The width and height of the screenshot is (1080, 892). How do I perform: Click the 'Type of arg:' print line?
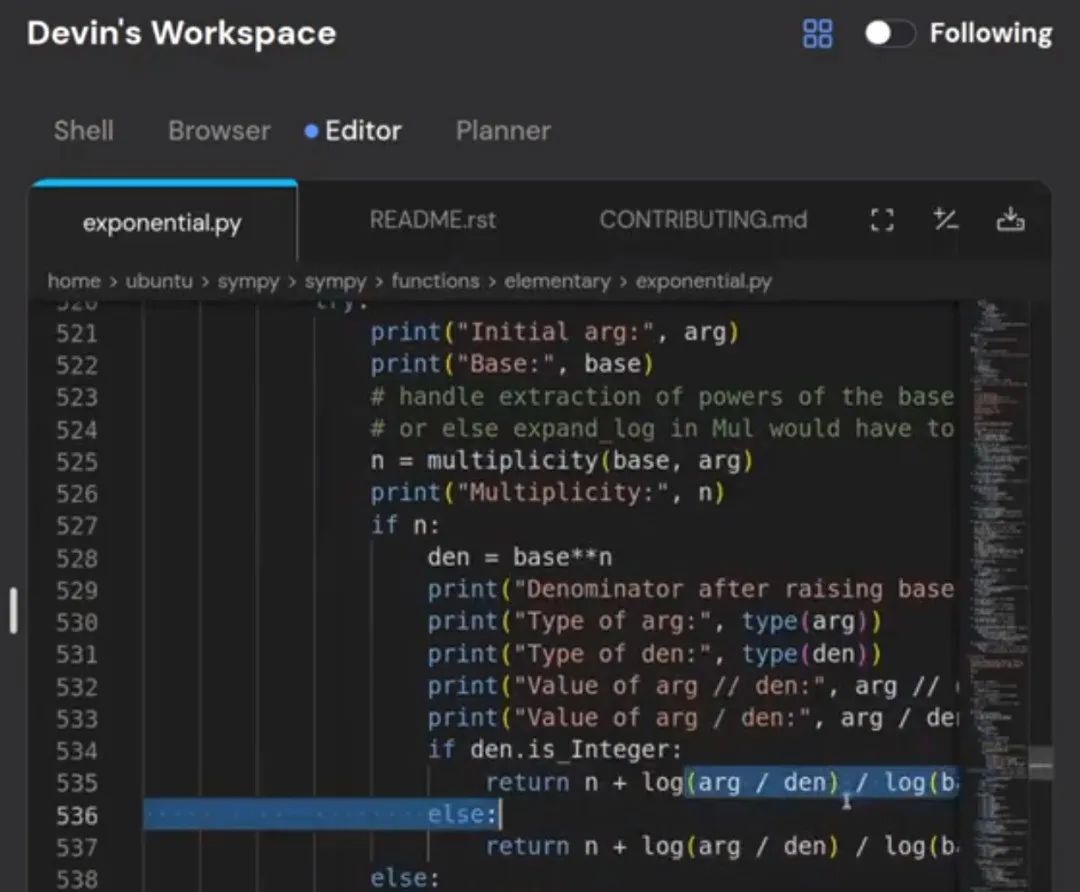tap(654, 621)
